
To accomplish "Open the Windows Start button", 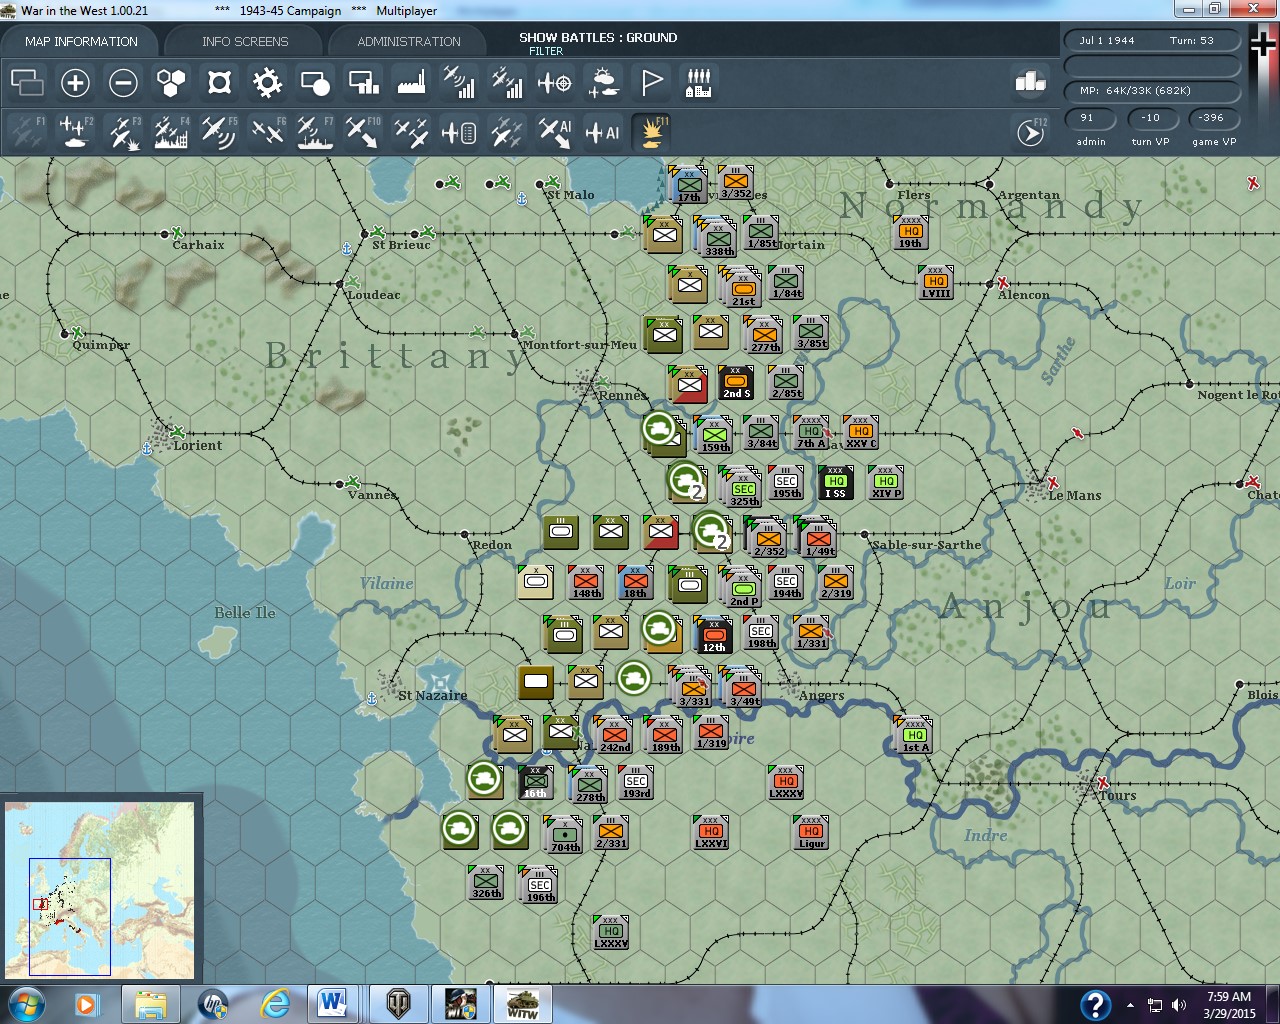I will pyautogui.click(x=27, y=1004).
